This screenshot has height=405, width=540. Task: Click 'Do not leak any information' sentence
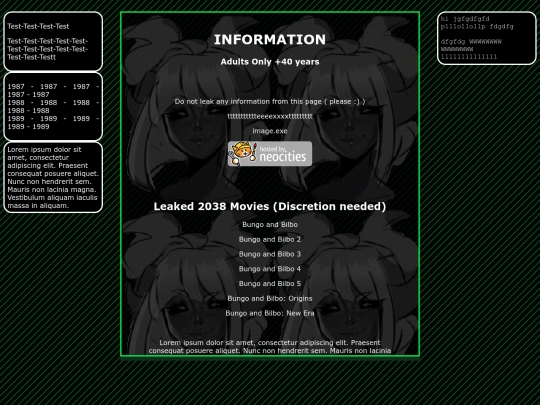pyautogui.click(x=270, y=102)
